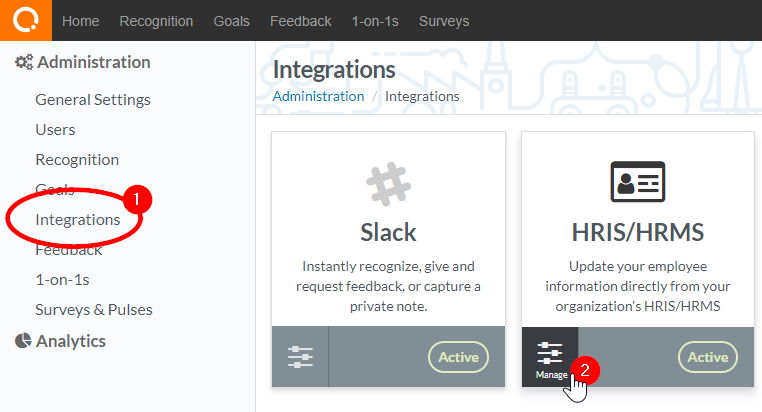Click Manage icon on HRIS/HRMS card
Image resolution: width=762 pixels, height=412 pixels.
[x=550, y=358]
